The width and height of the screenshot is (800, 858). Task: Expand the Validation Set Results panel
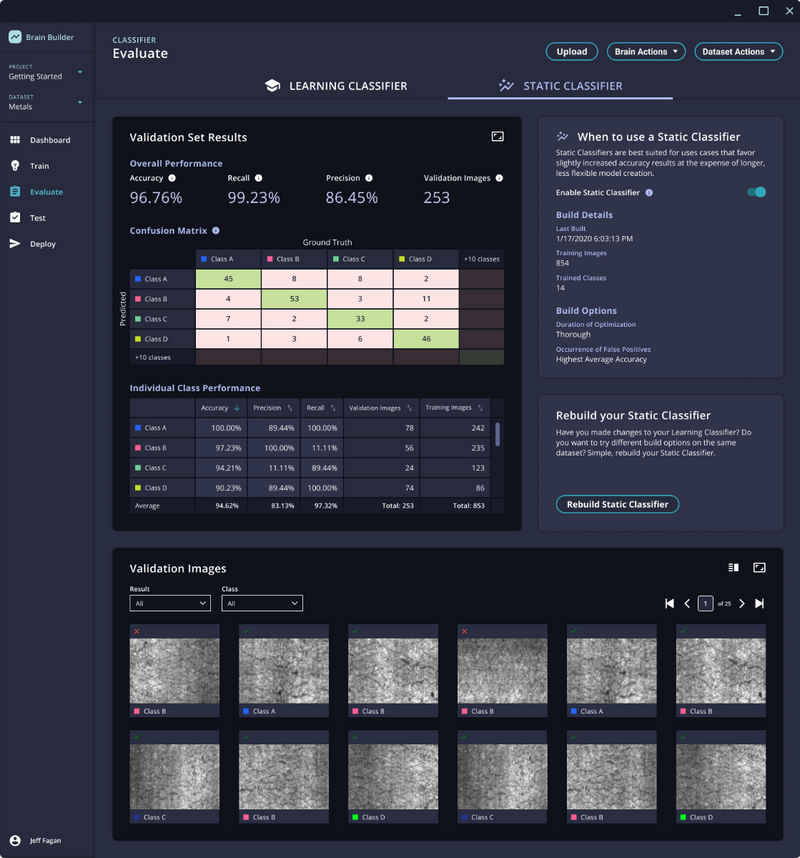(498, 136)
